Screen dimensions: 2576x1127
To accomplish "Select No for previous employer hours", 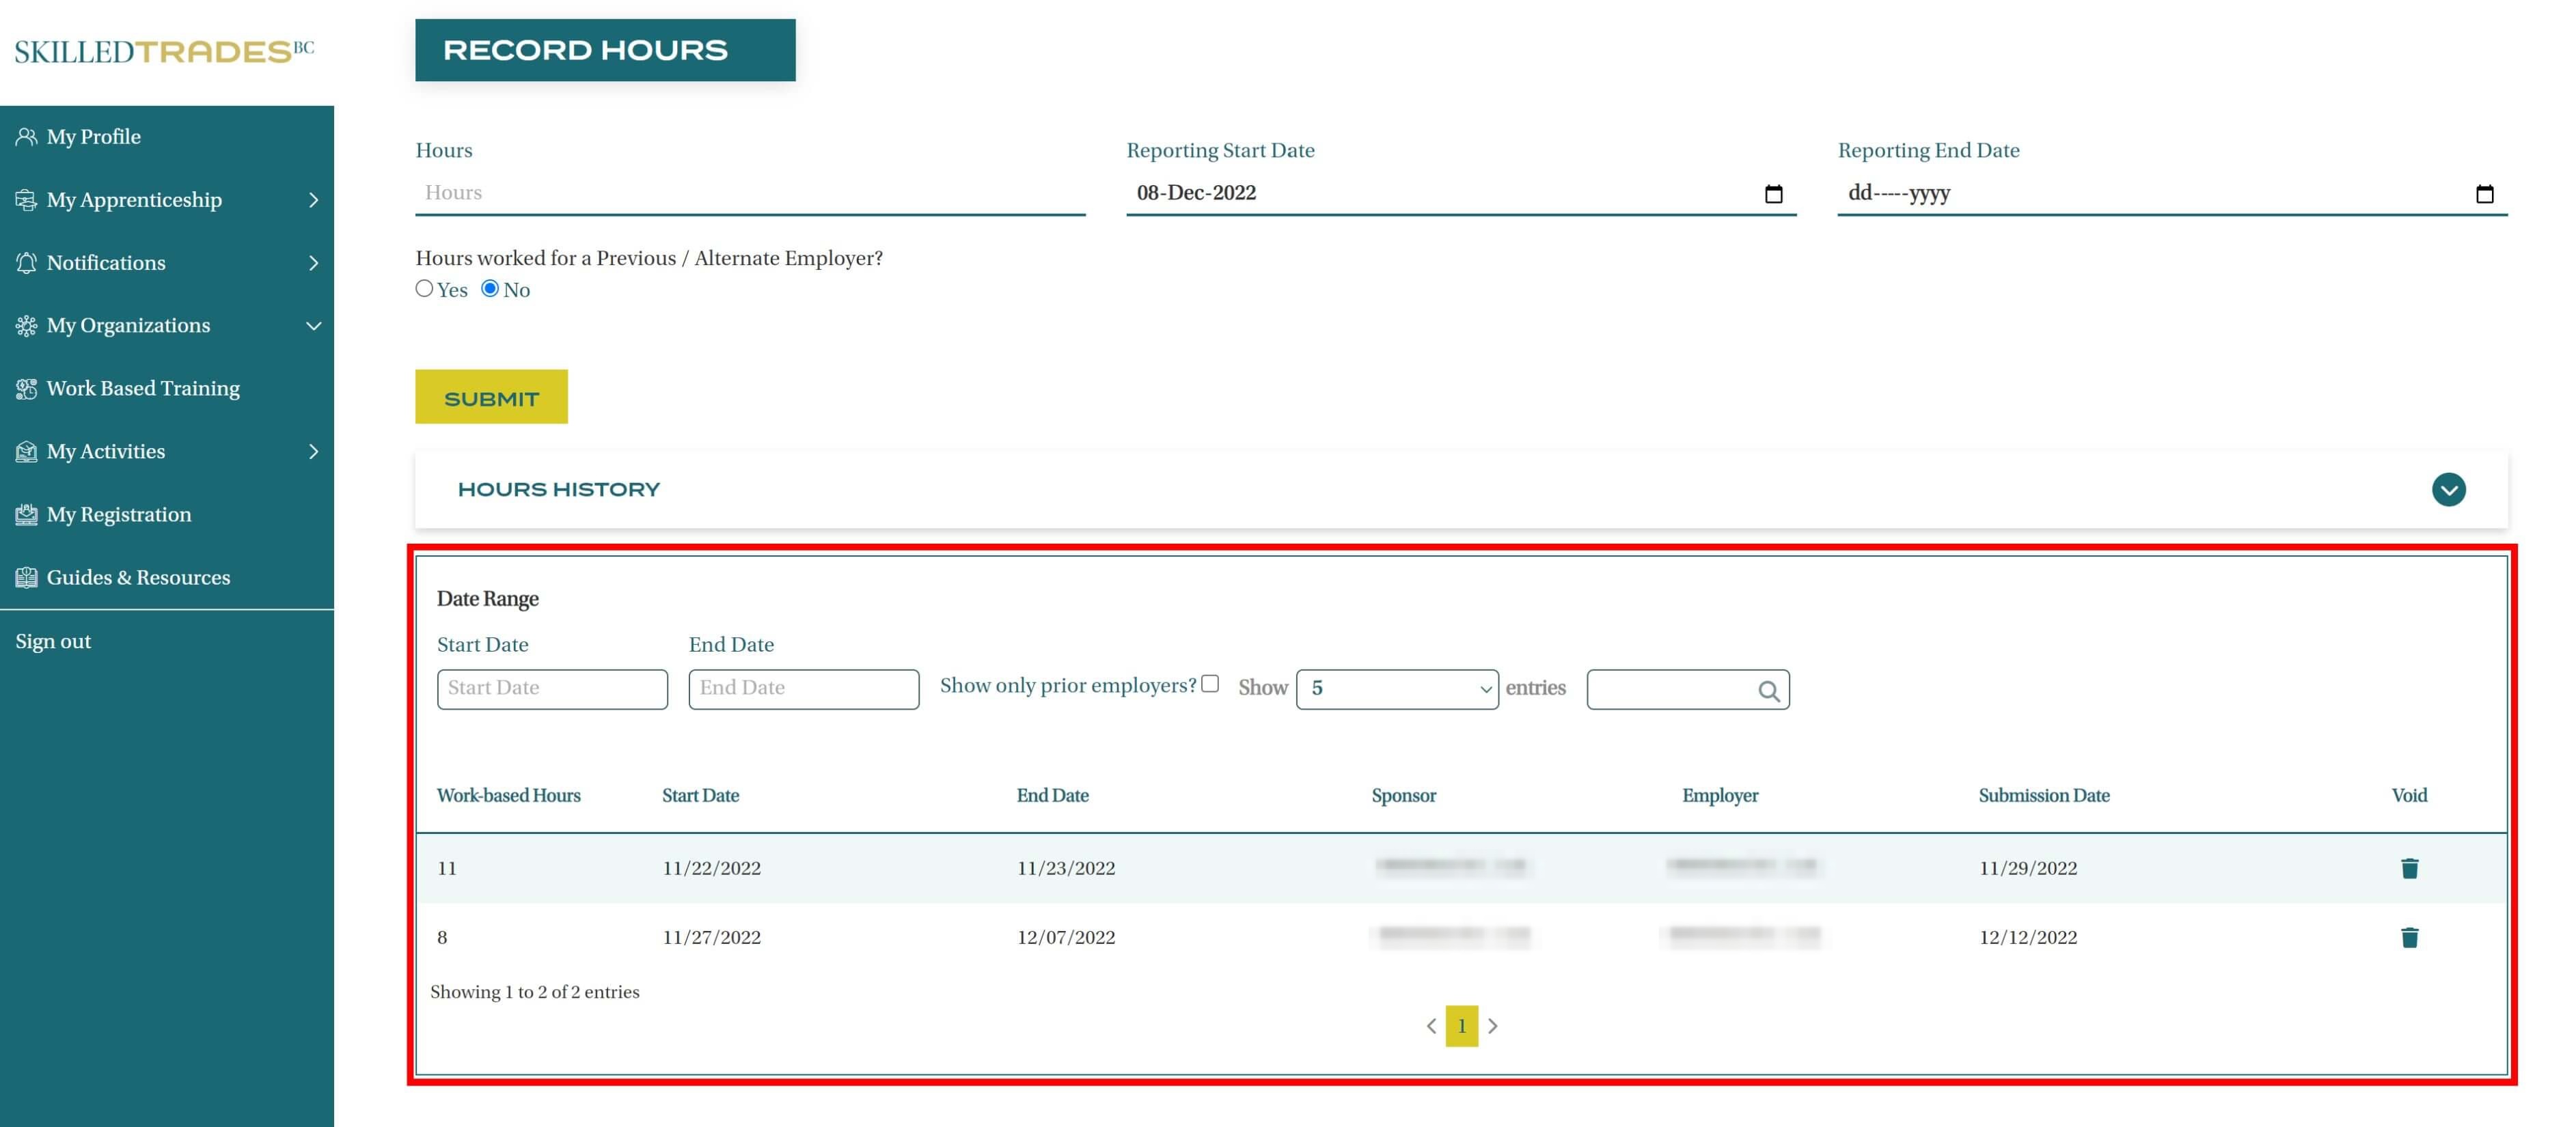I will pyautogui.click(x=490, y=288).
